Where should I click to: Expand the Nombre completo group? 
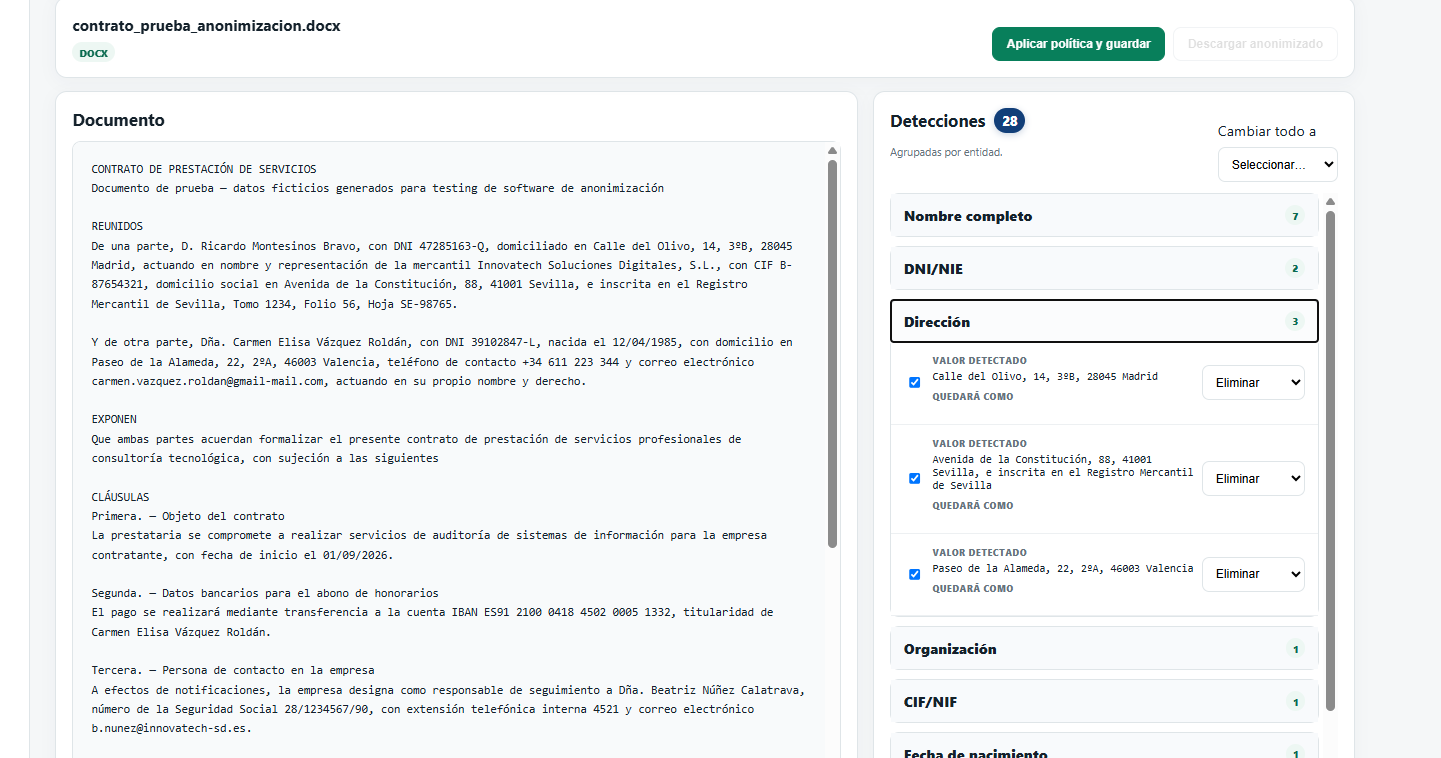point(1104,216)
